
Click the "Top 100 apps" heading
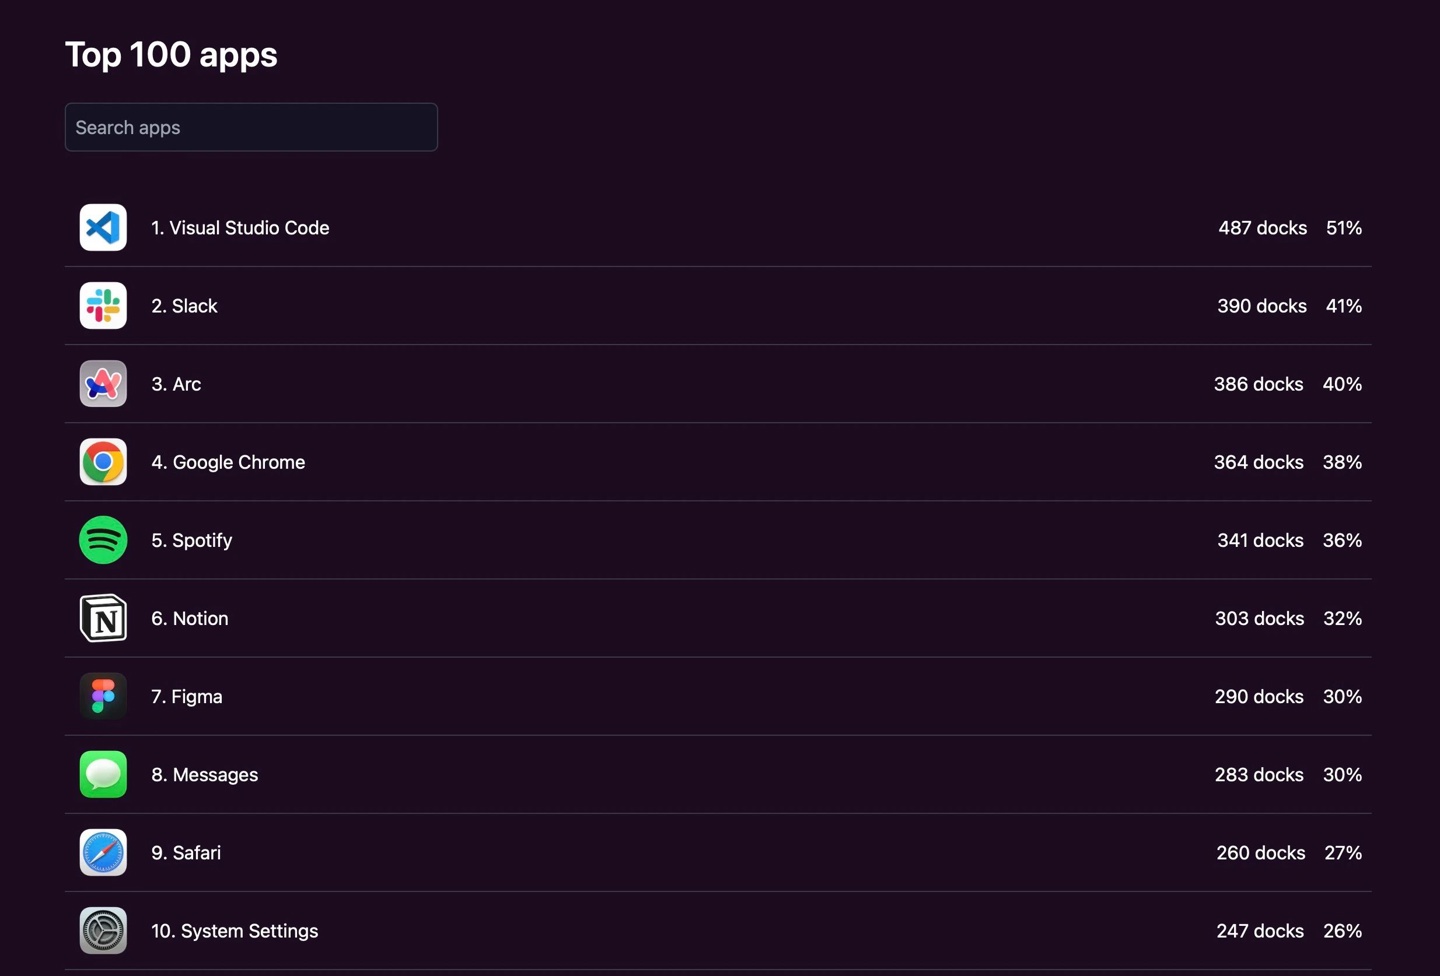(171, 55)
